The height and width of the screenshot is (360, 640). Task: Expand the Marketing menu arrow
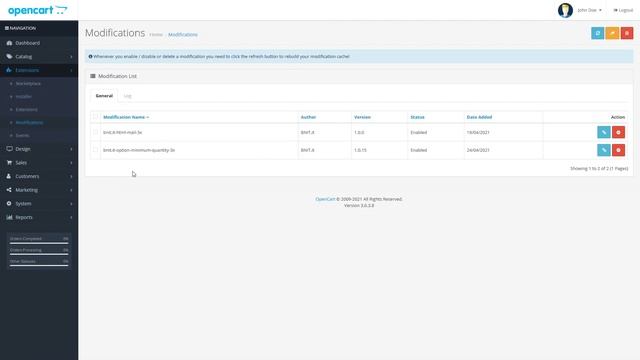click(71, 190)
